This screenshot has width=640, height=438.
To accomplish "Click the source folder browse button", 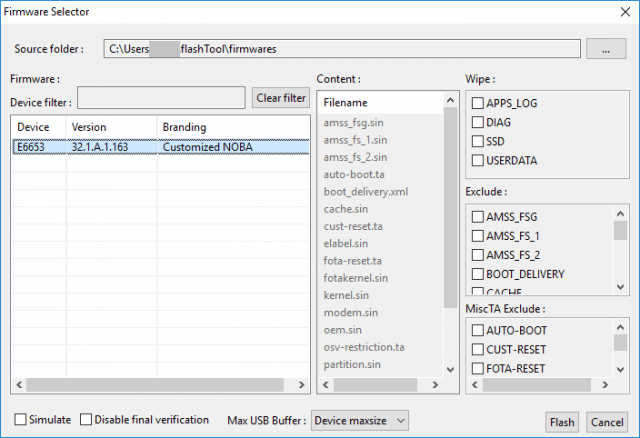I will (606, 49).
